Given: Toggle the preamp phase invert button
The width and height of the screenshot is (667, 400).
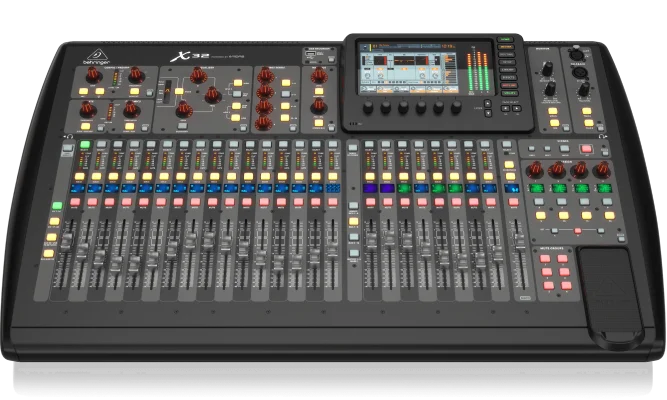Looking at the screenshot, I should pos(100,91).
